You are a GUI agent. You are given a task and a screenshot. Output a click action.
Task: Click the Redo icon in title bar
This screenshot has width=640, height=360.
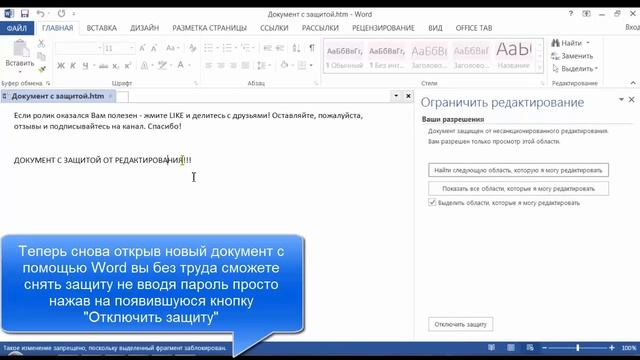click(61, 13)
